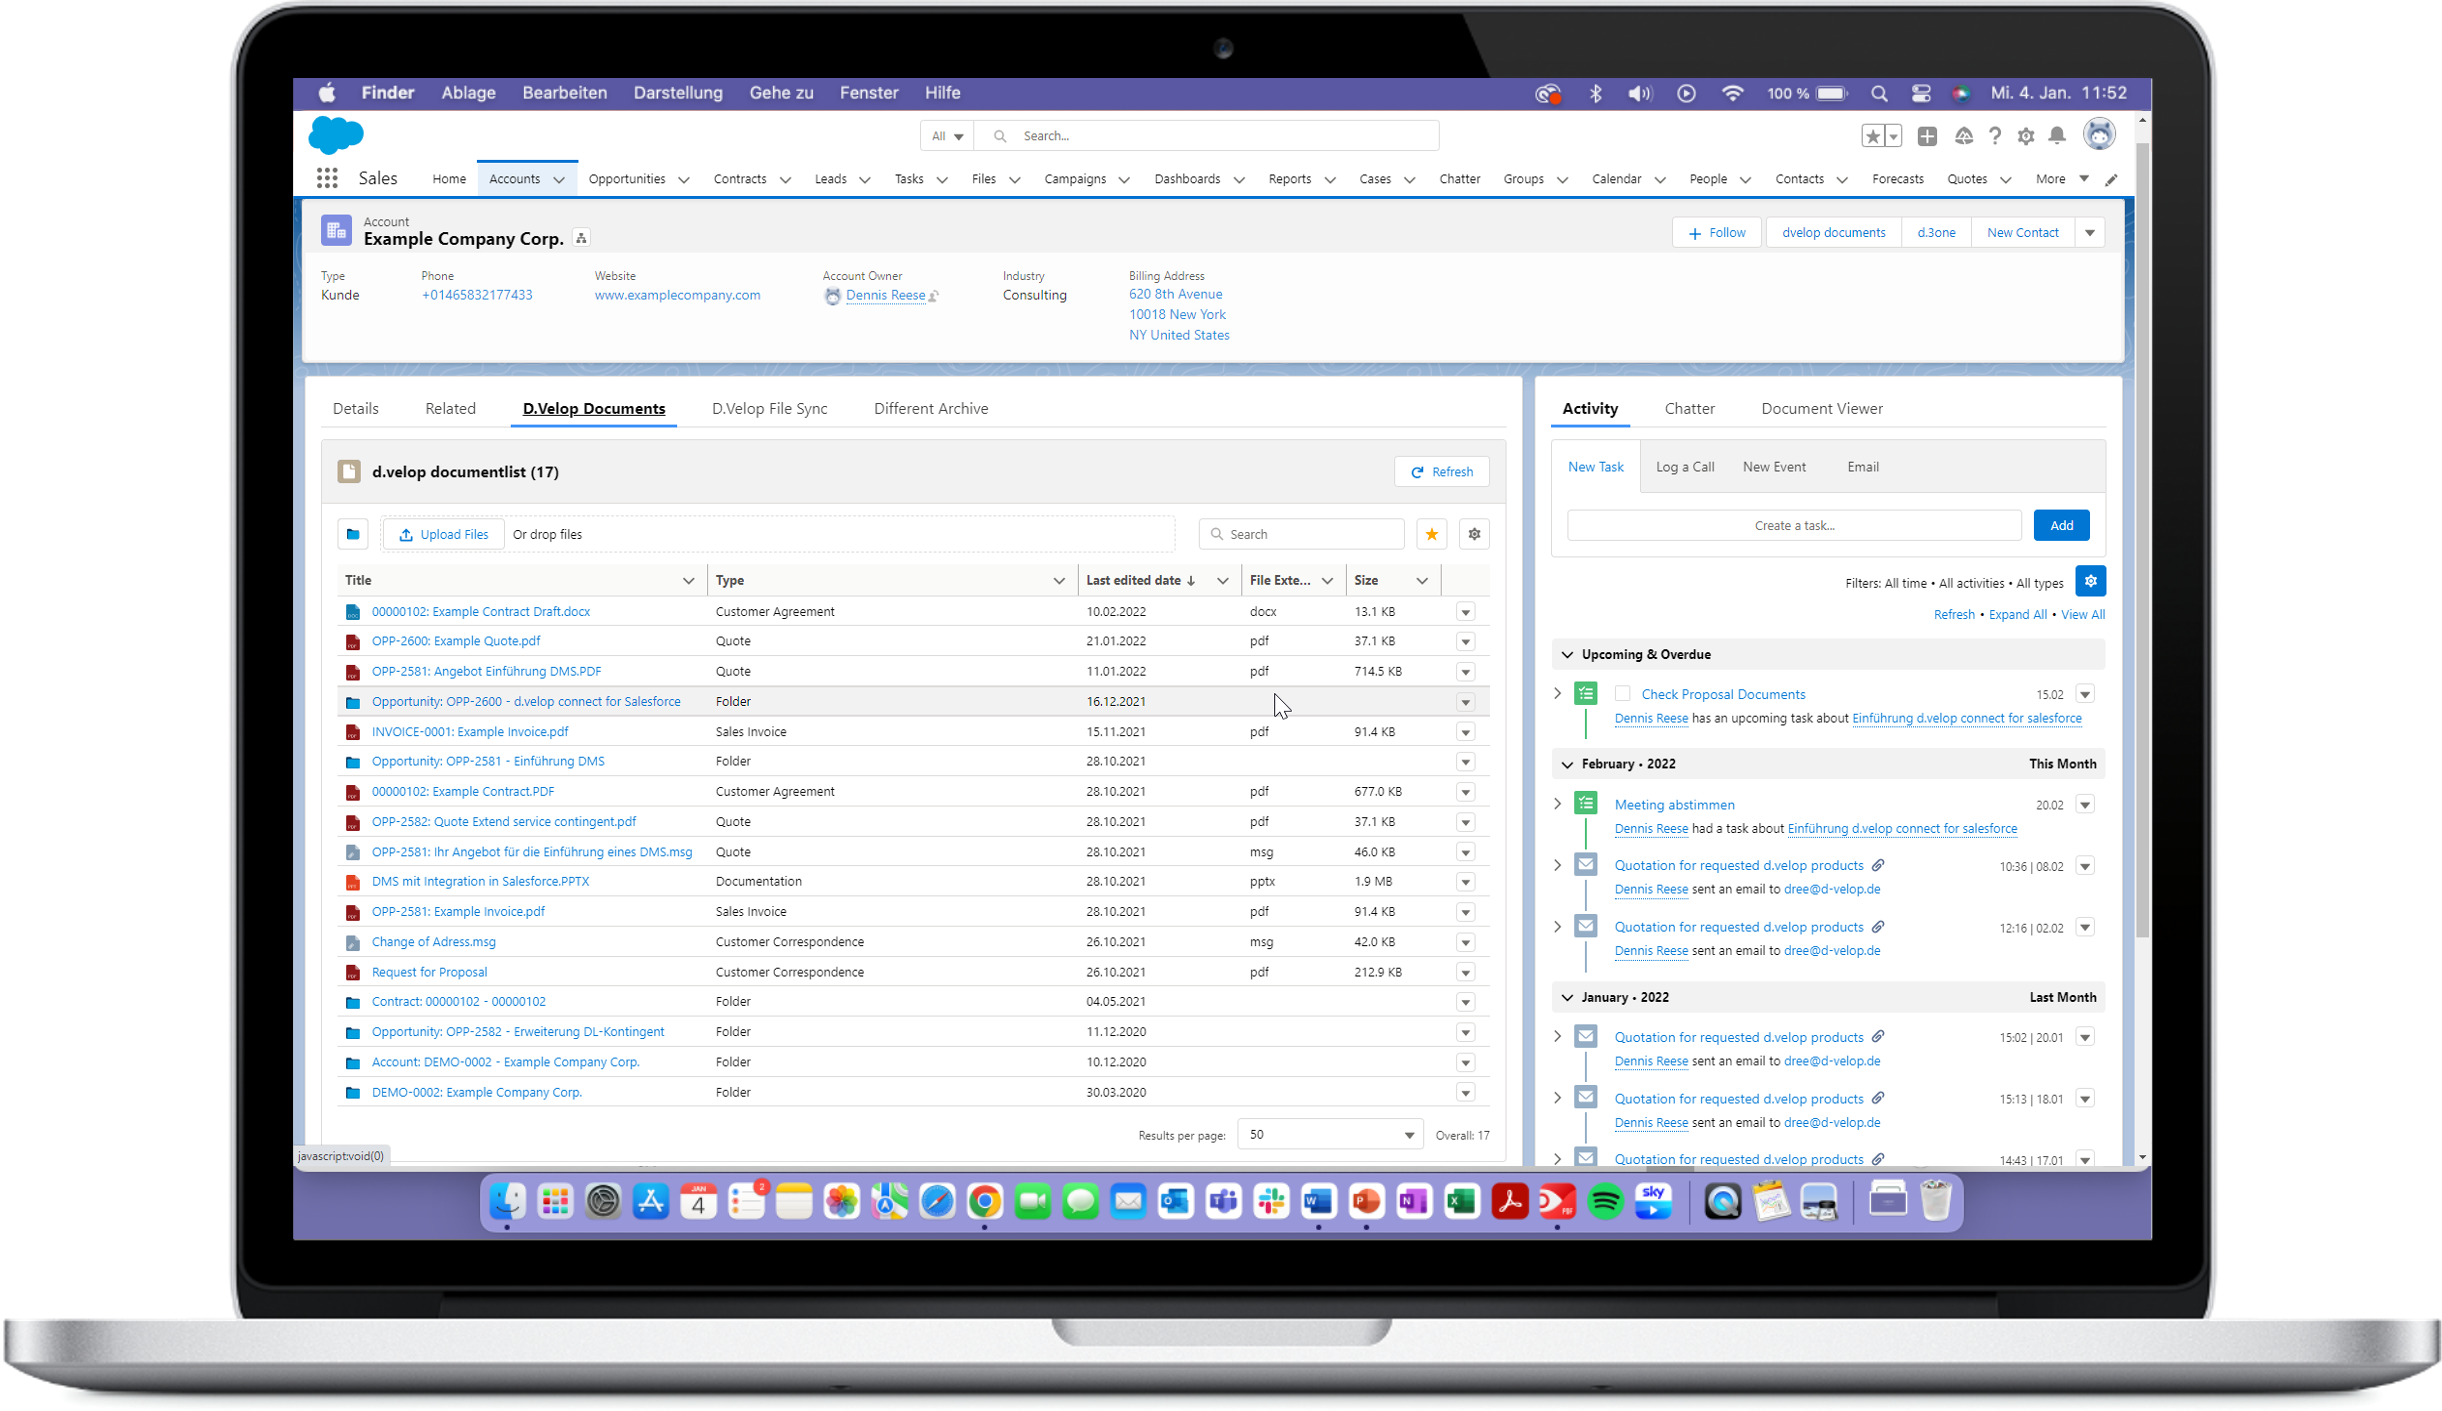Open 00000102: Example Contract Draft.docx
This screenshot has height=1411, width=2442.
click(481, 612)
